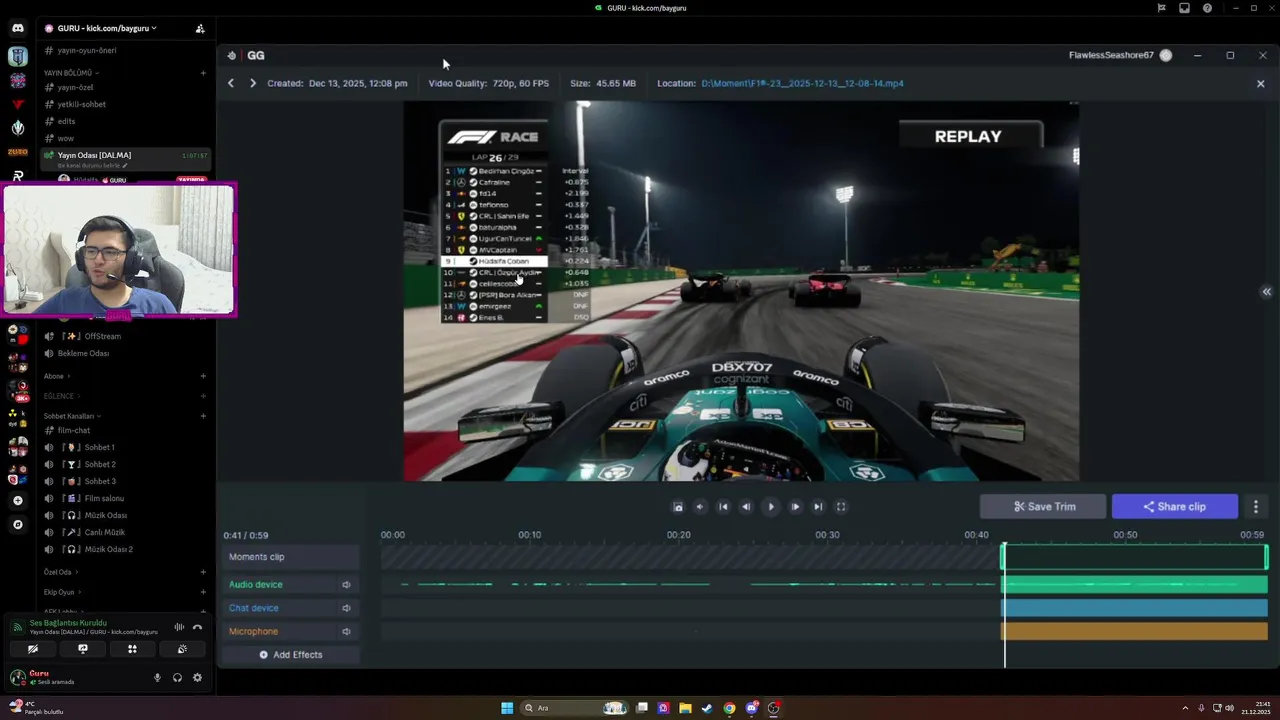Viewport: 1280px width, 720px height.
Task: Click Save Trim button
Action: [x=1043, y=507]
